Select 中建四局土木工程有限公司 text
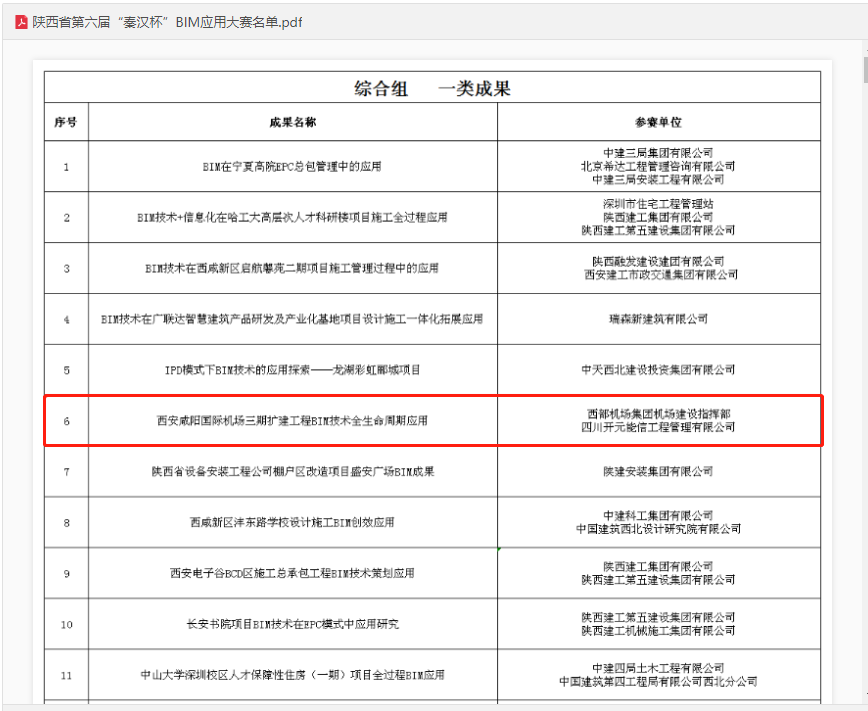 pyautogui.click(x=658, y=669)
